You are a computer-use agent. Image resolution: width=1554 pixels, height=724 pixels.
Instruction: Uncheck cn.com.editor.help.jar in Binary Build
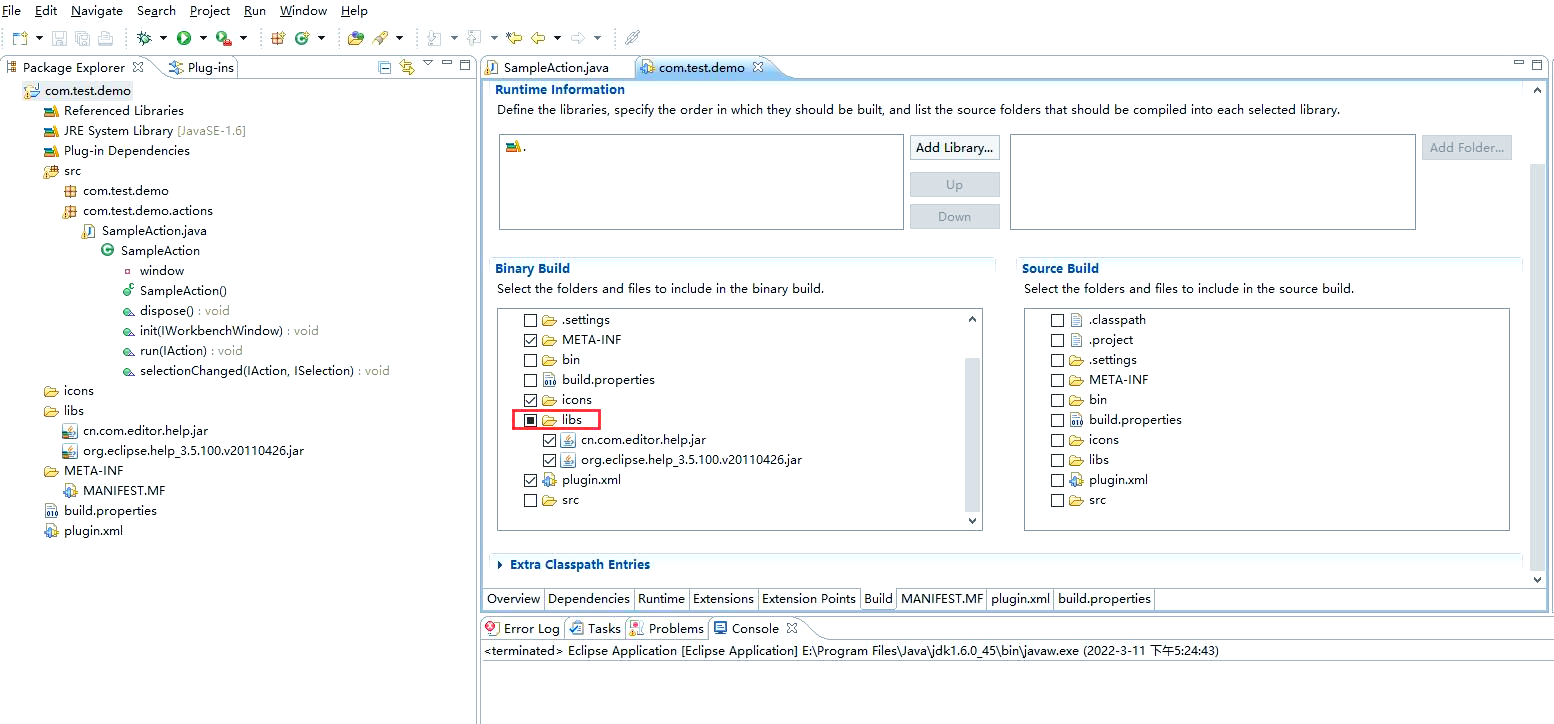tap(549, 440)
